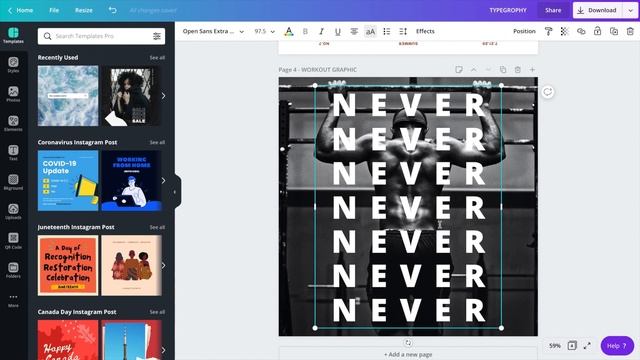640x360 pixels.
Task: Select A Day of Recognition template
Action: pos(68,265)
